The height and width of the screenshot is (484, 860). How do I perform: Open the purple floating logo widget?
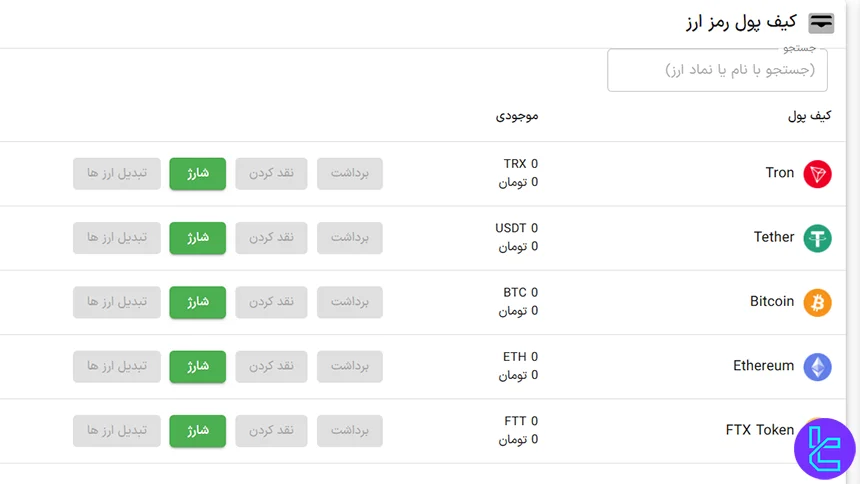tap(825, 448)
